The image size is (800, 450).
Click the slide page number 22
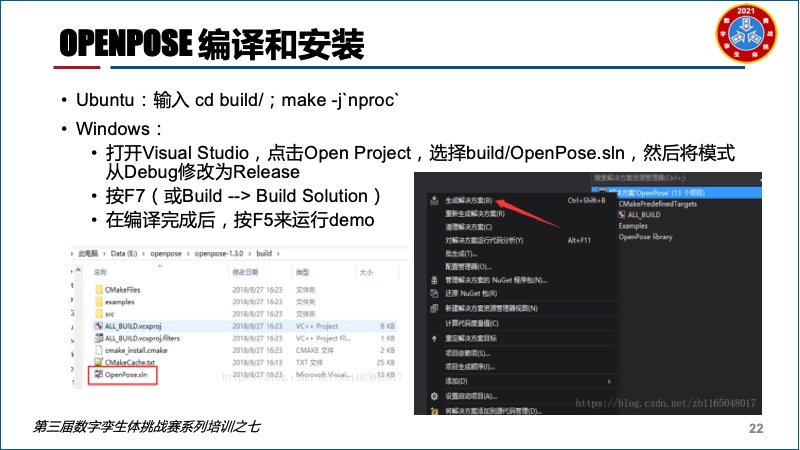point(756,429)
